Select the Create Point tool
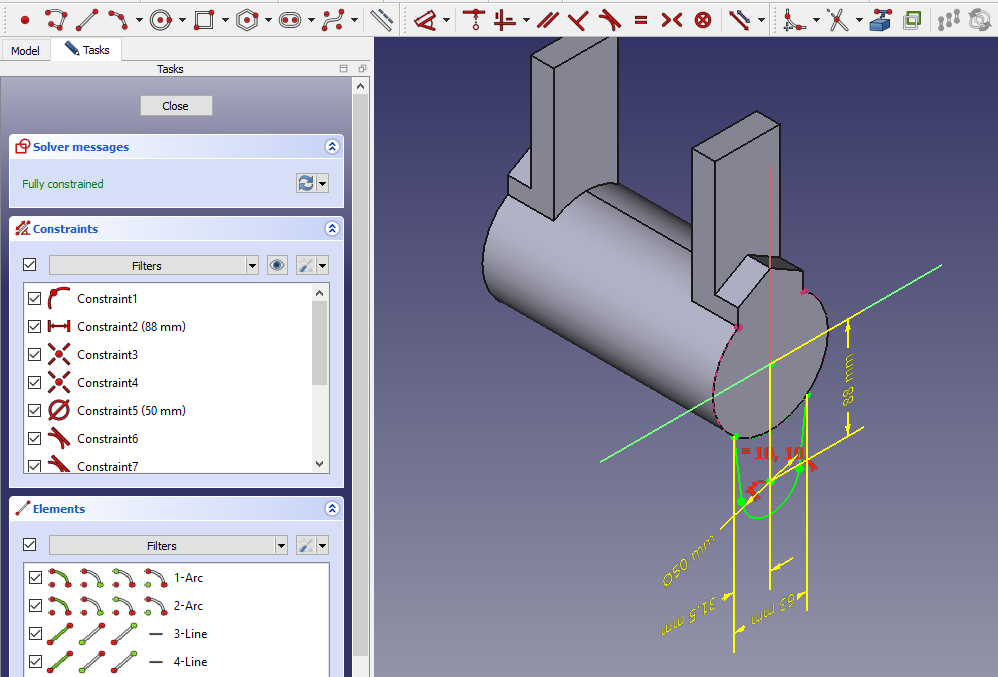 tap(25, 19)
